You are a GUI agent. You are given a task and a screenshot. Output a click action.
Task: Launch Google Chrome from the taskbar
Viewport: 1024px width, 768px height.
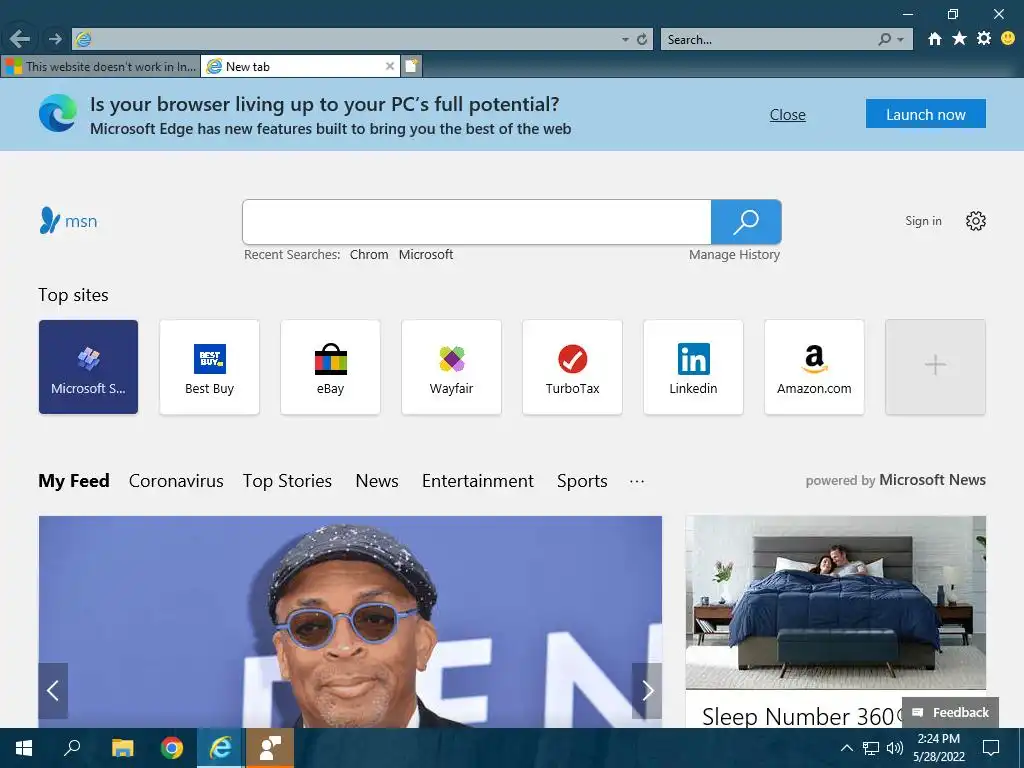(x=172, y=748)
